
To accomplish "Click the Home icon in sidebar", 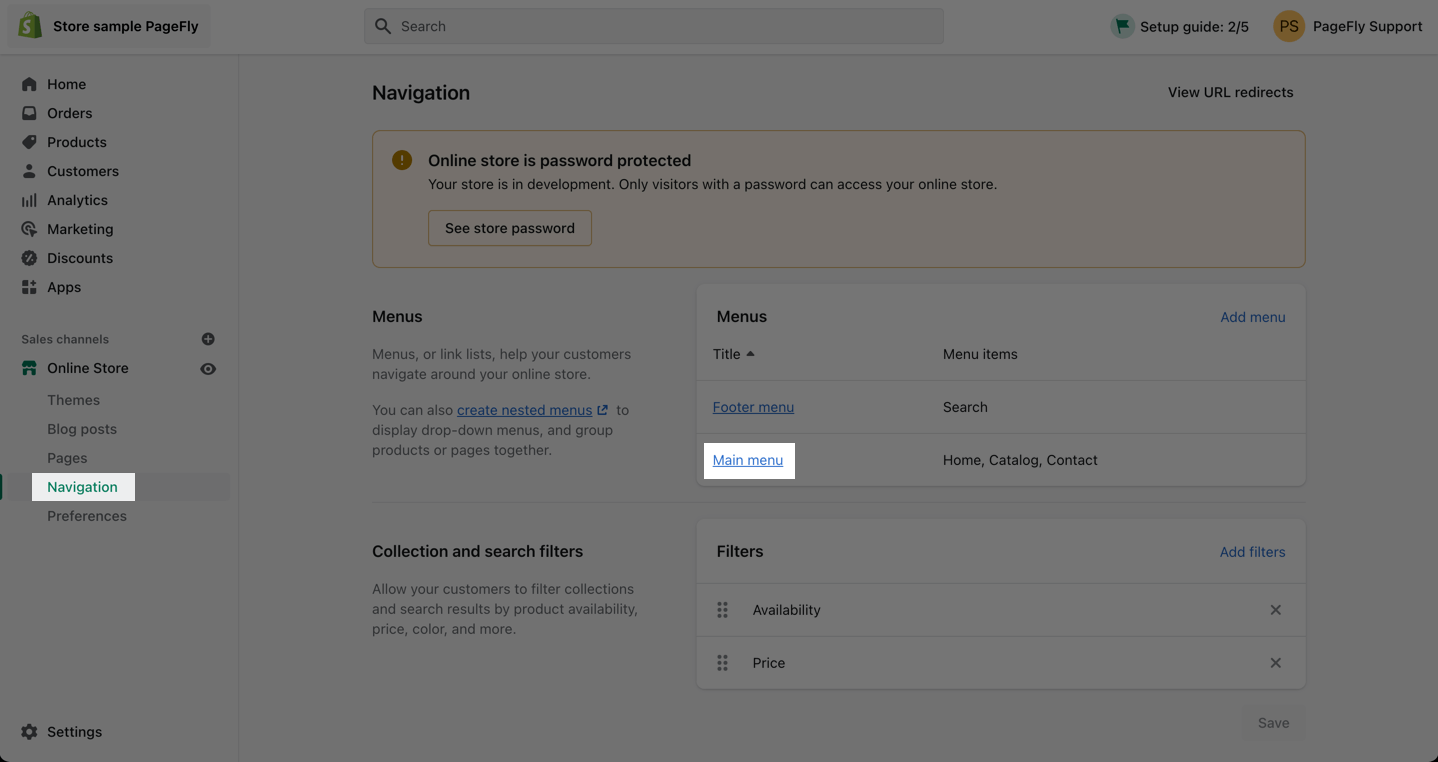I will pyautogui.click(x=29, y=84).
